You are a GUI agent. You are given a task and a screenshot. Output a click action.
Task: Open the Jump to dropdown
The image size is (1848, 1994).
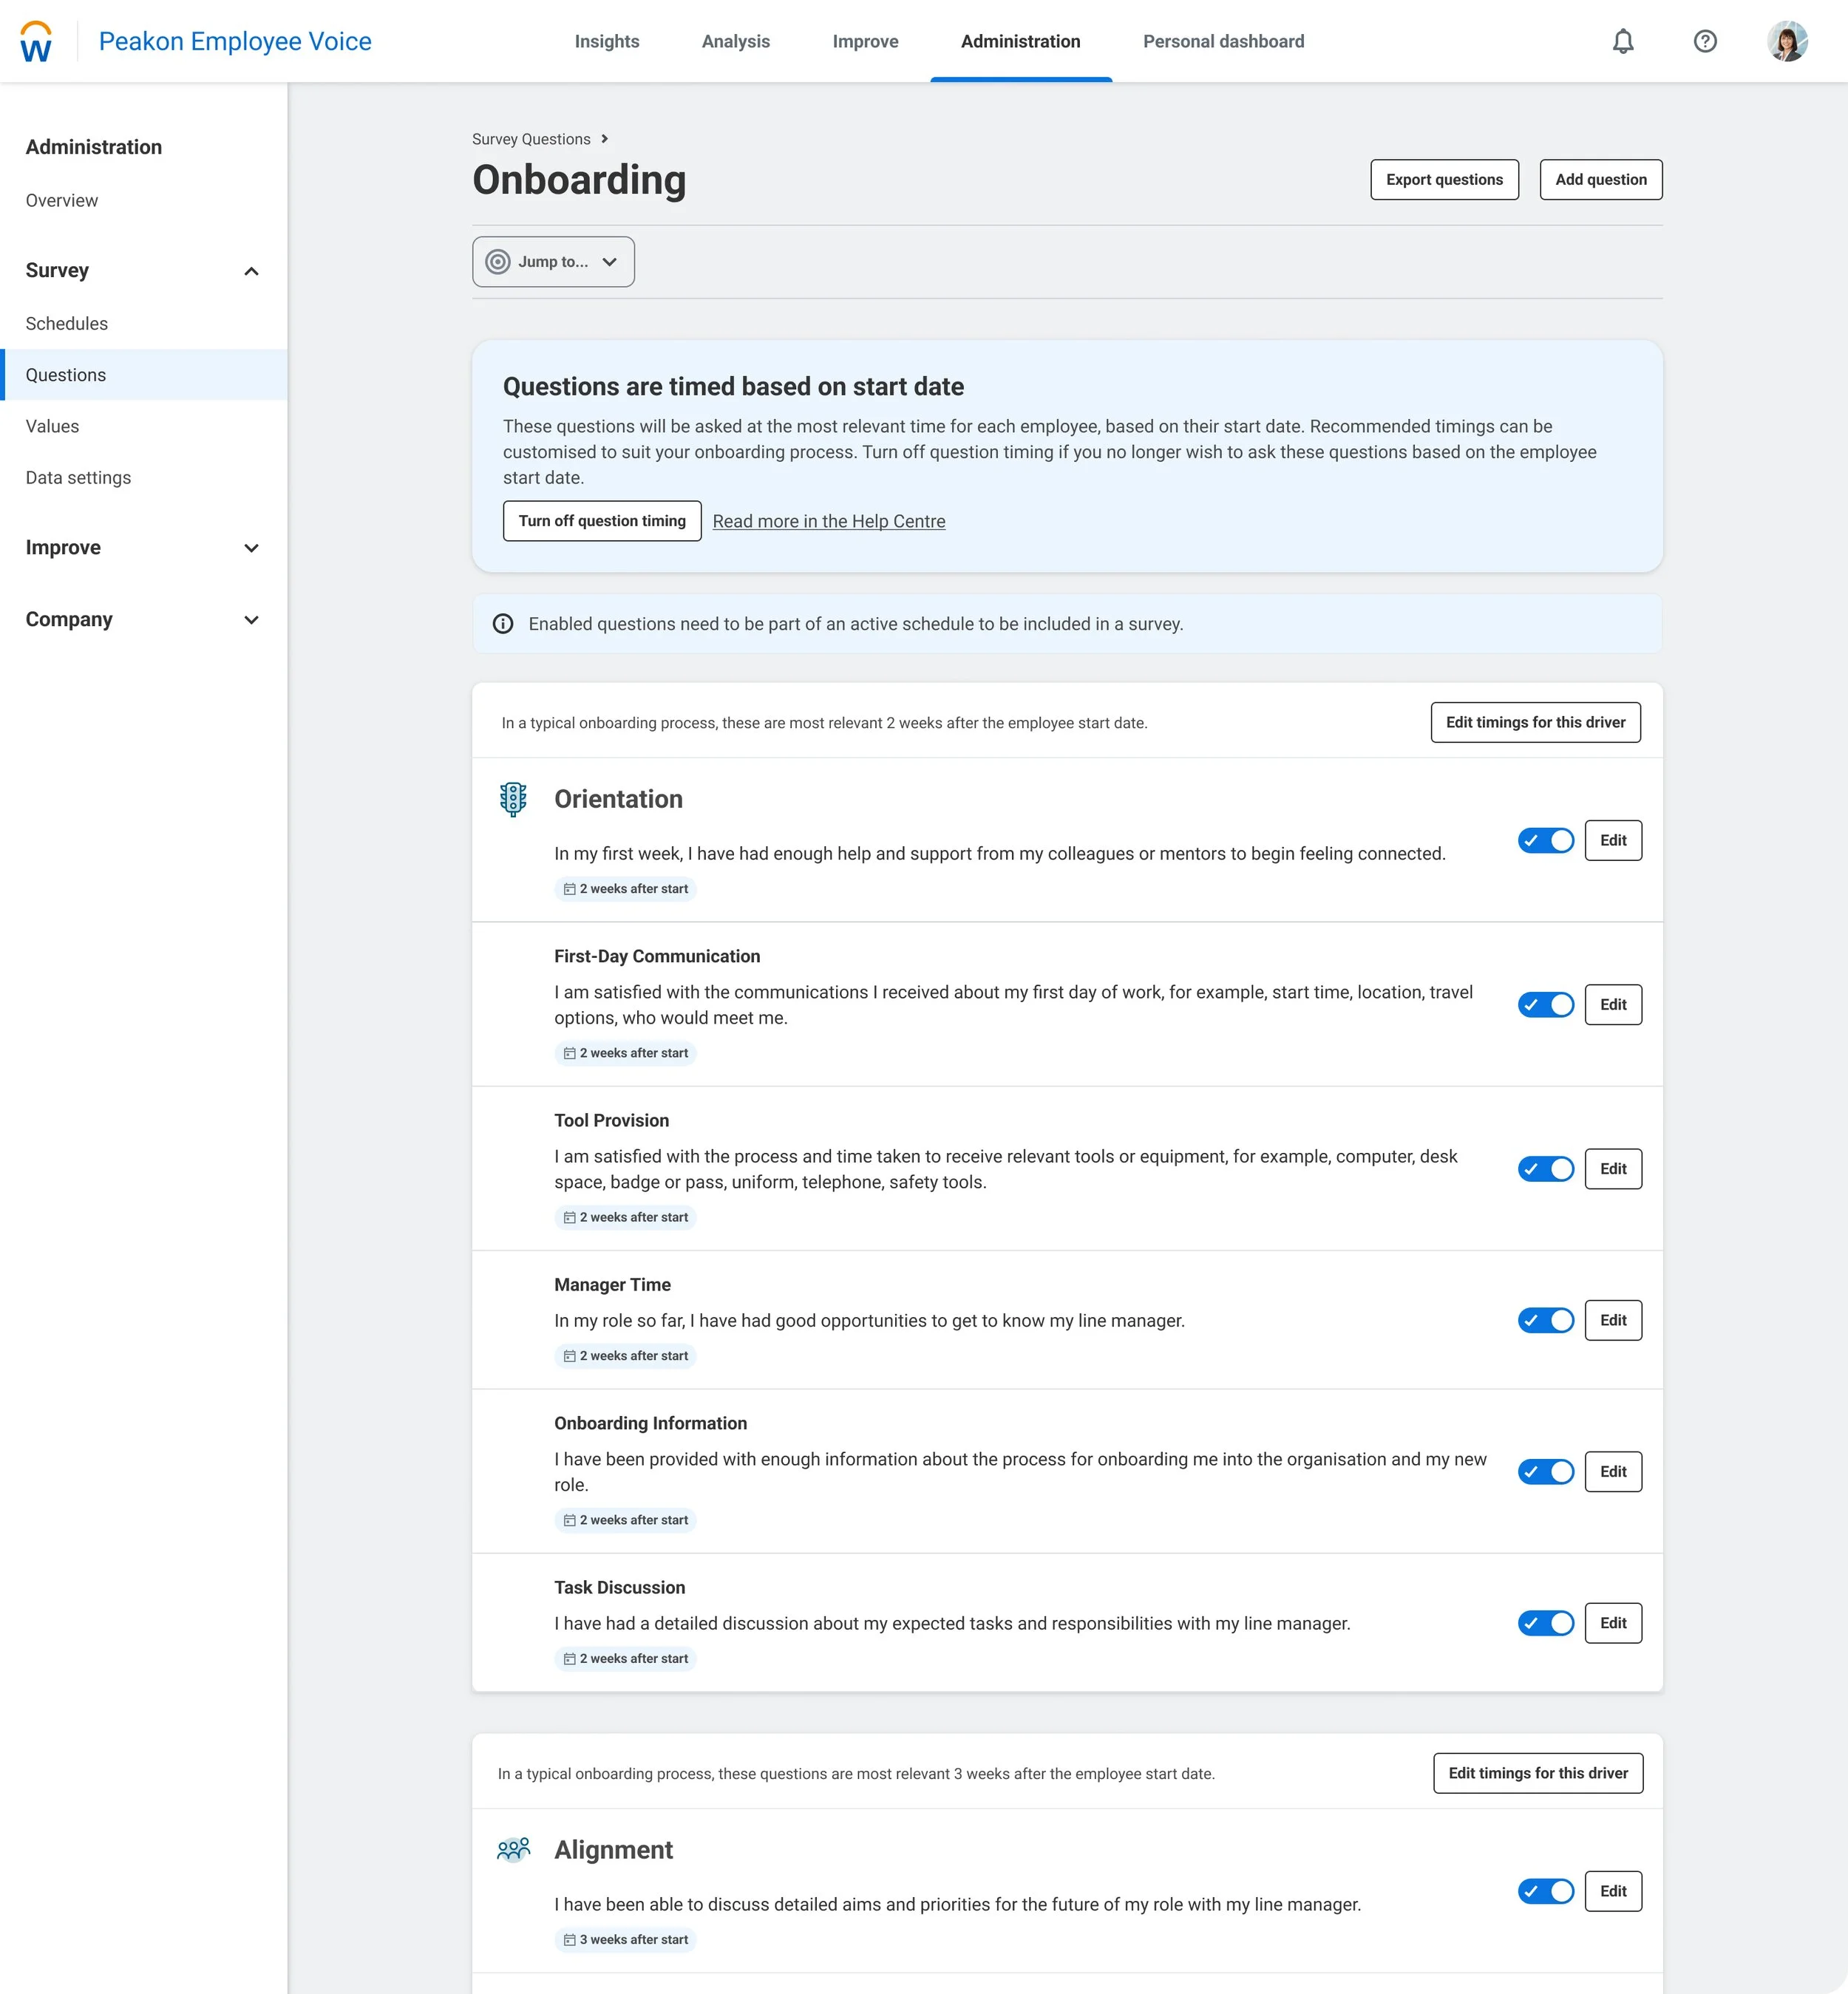tap(553, 262)
